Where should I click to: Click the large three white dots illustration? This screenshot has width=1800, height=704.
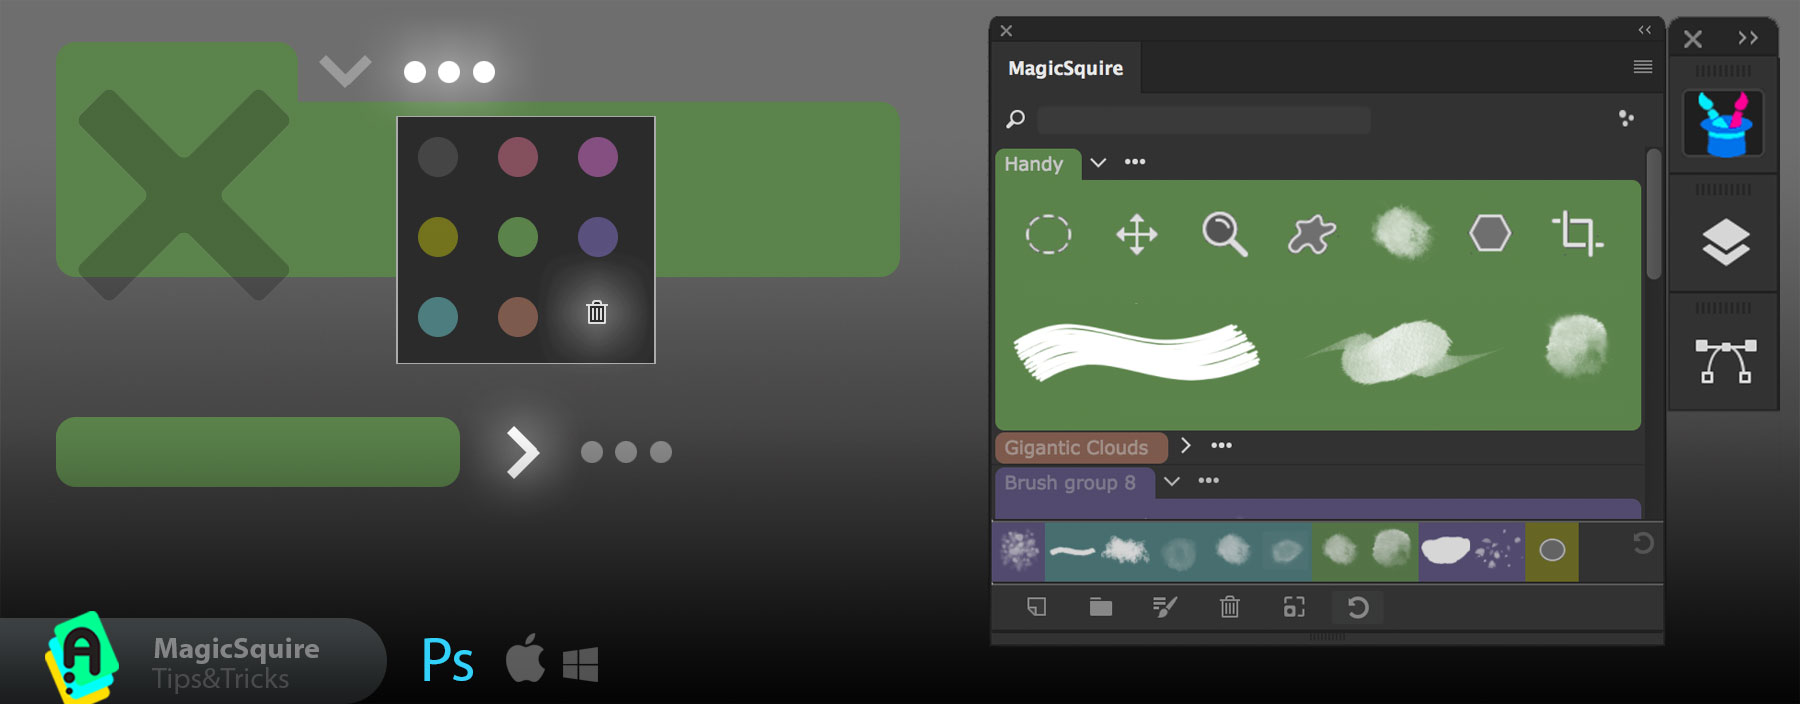point(449,72)
